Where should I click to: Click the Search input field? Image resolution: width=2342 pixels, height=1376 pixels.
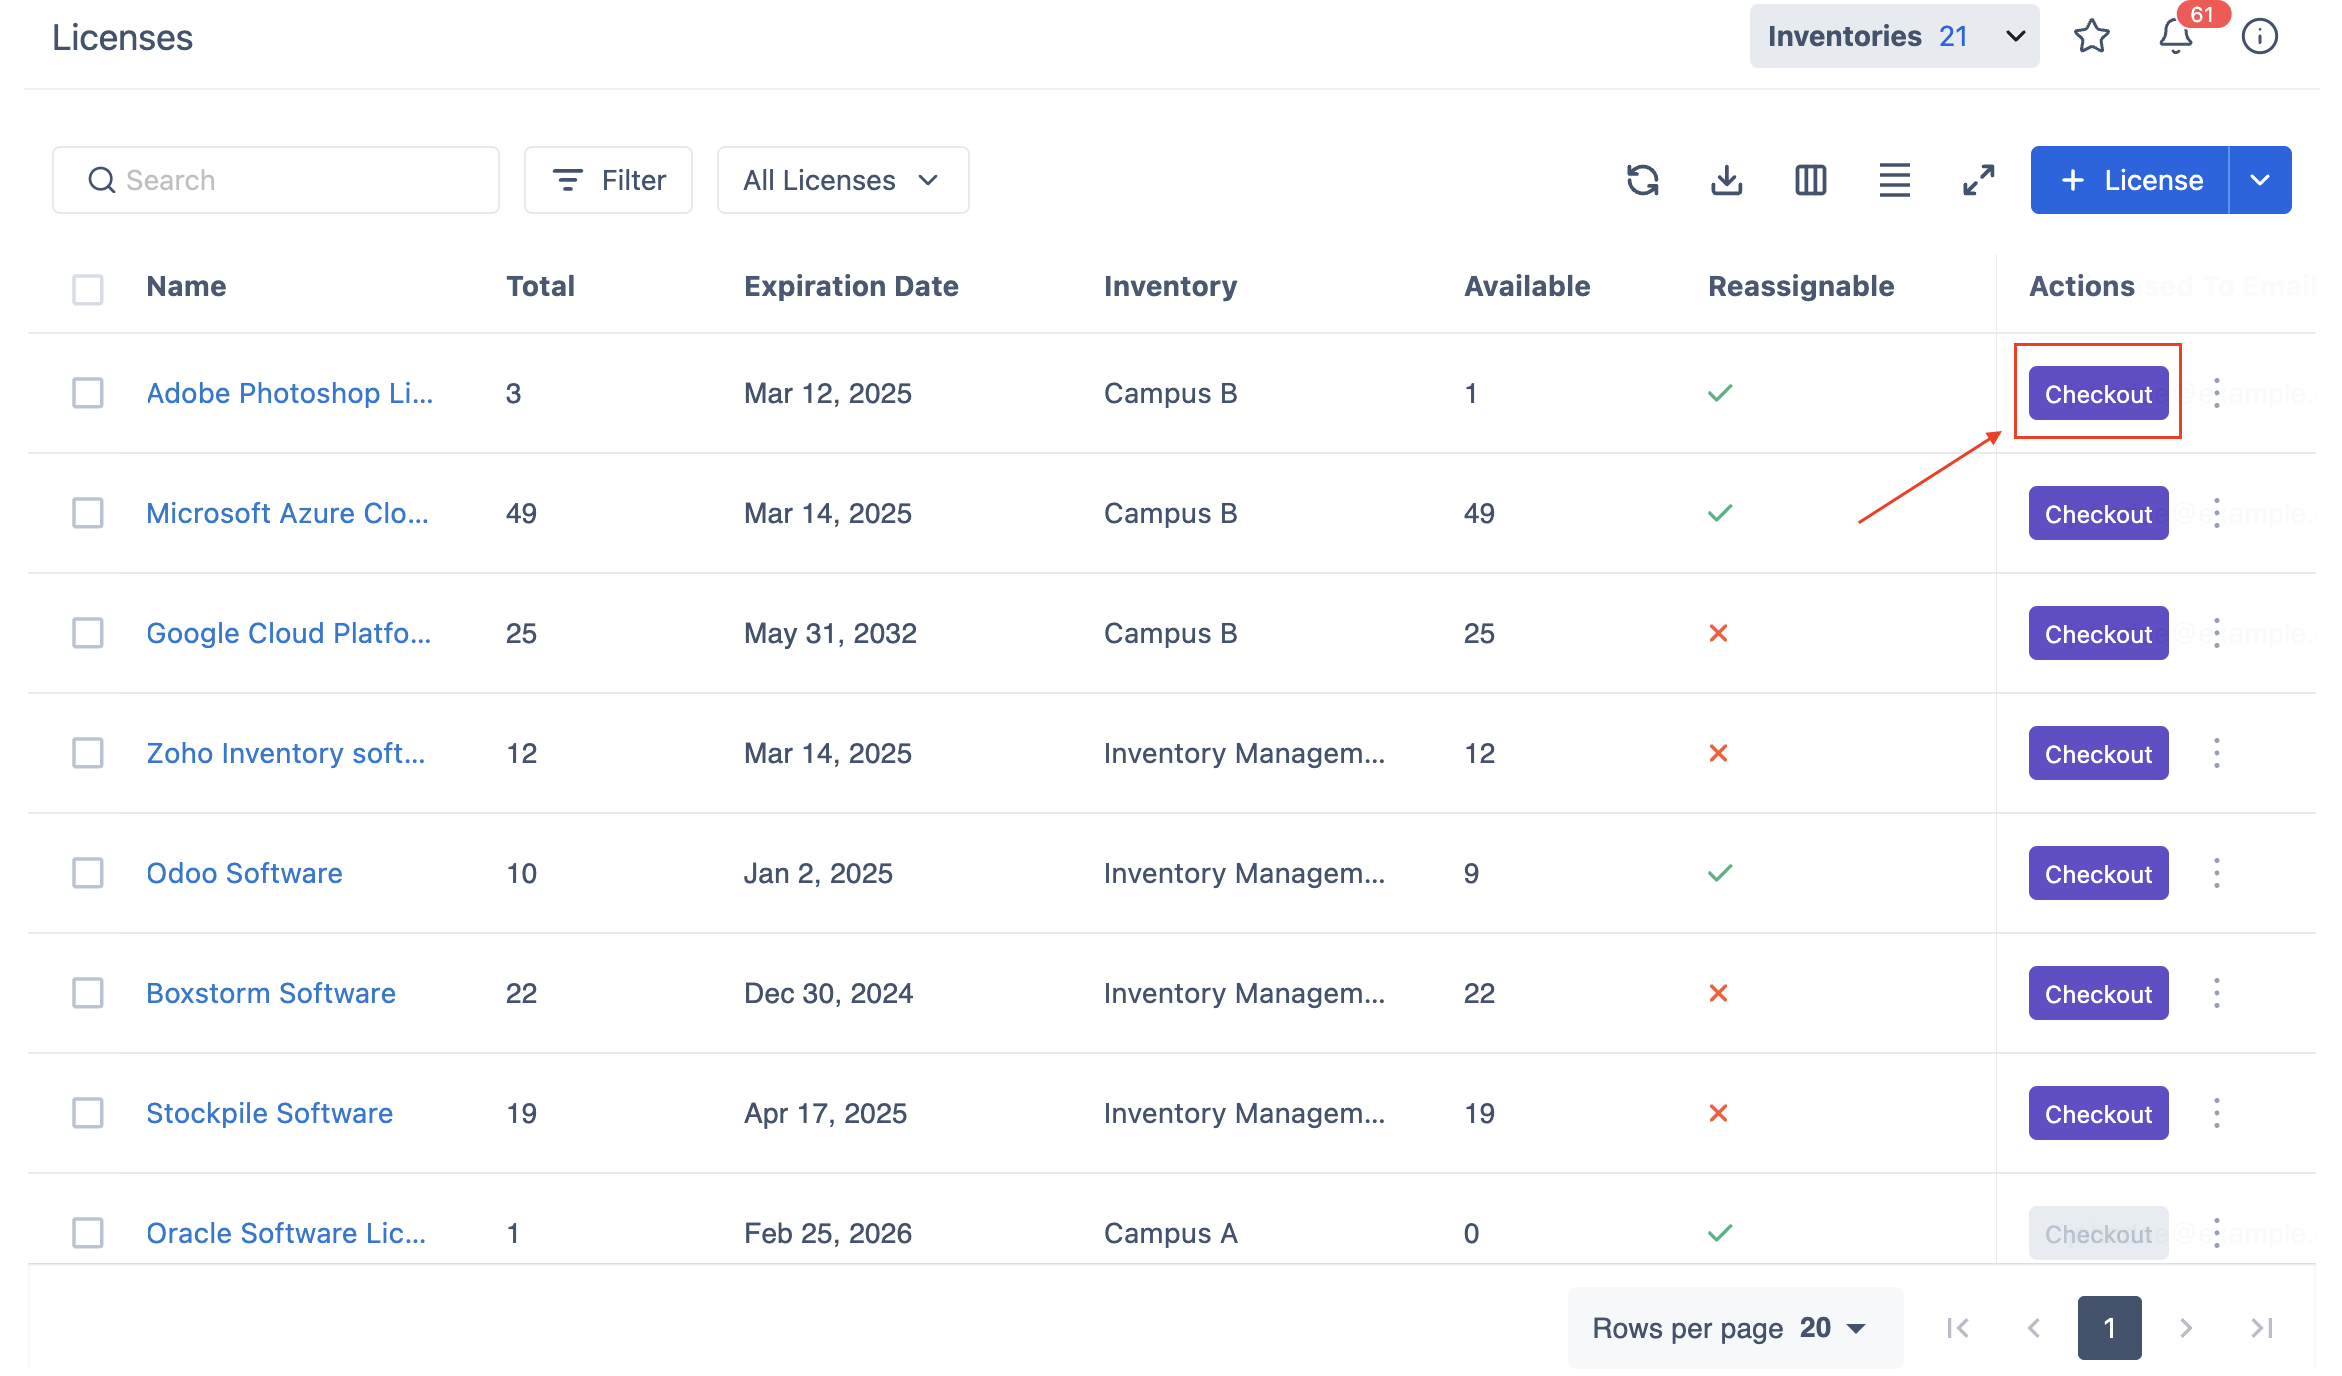pyautogui.click(x=276, y=180)
